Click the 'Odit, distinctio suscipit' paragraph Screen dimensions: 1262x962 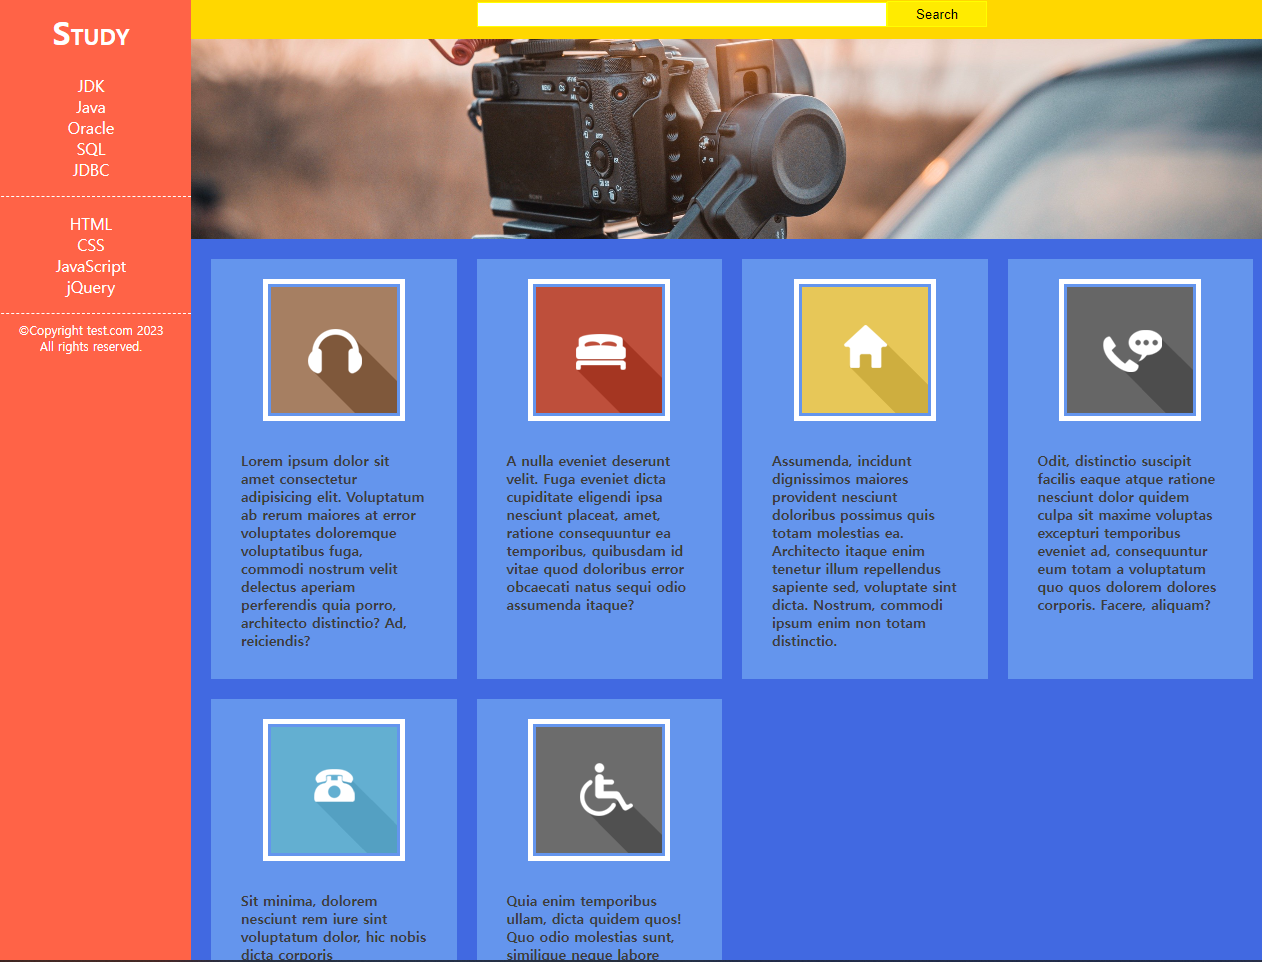pyautogui.click(x=1130, y=533)
